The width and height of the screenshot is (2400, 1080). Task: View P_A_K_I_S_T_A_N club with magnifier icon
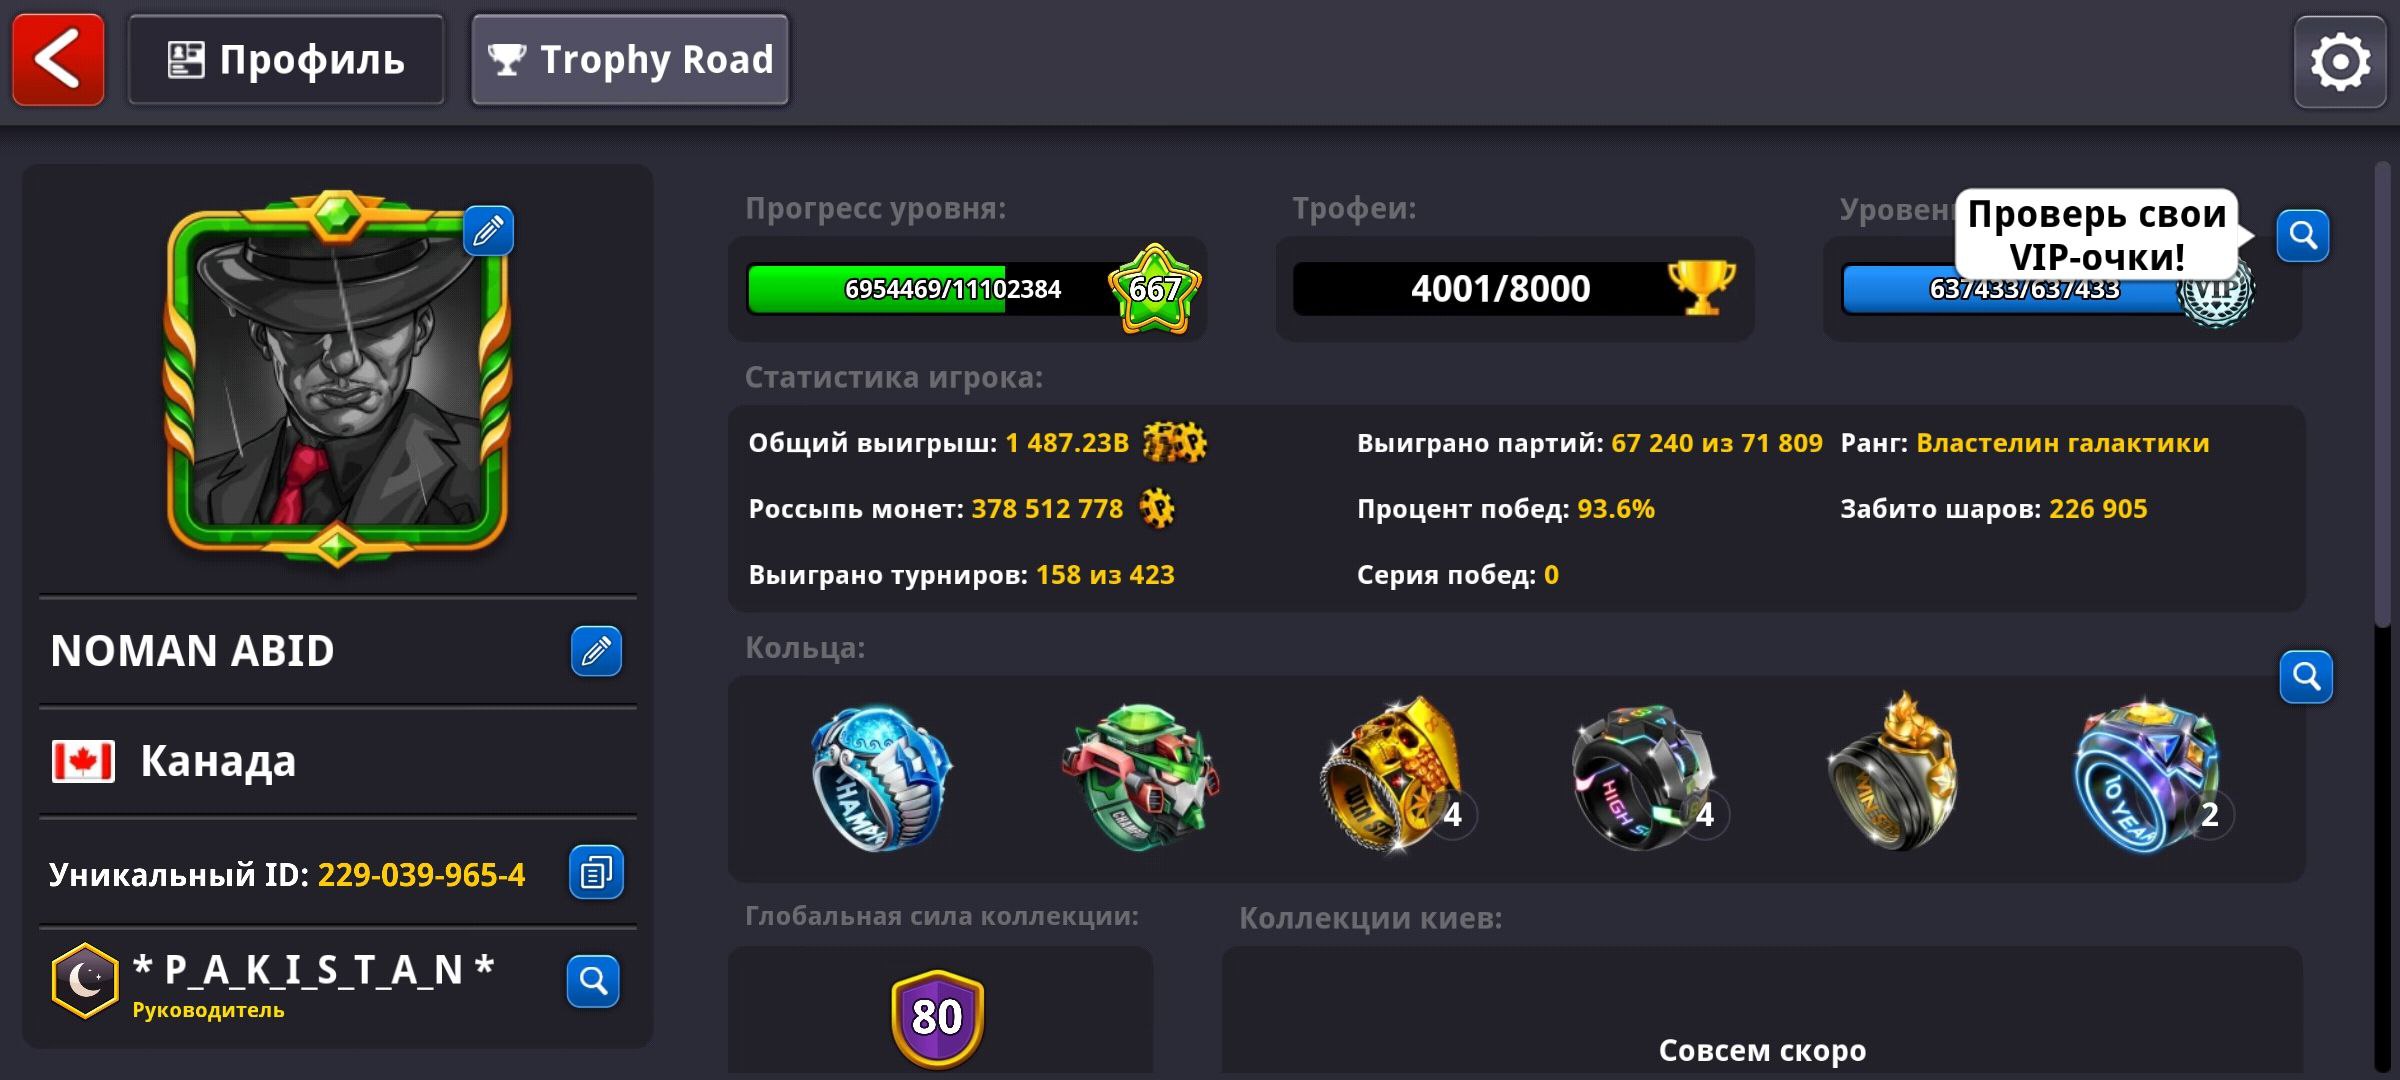coord(593,981)
